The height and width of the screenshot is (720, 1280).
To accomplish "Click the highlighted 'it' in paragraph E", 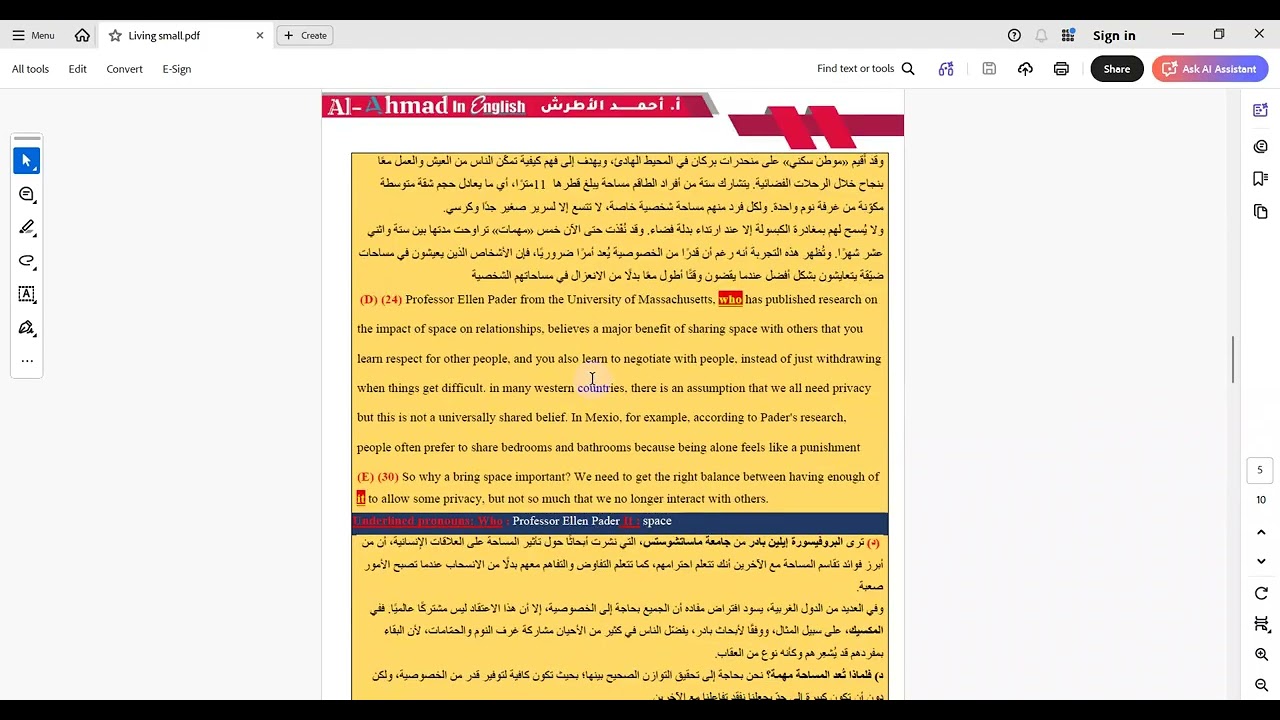I will 361,498.
